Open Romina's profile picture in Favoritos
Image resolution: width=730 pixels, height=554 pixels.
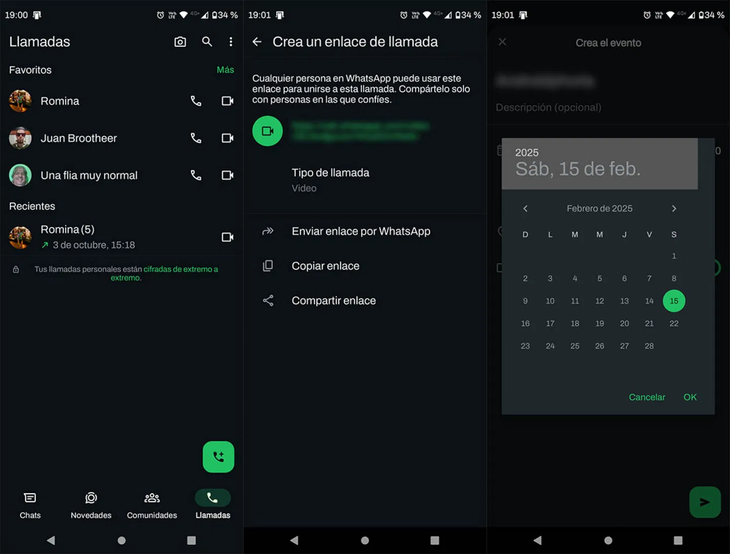(20, 101)
